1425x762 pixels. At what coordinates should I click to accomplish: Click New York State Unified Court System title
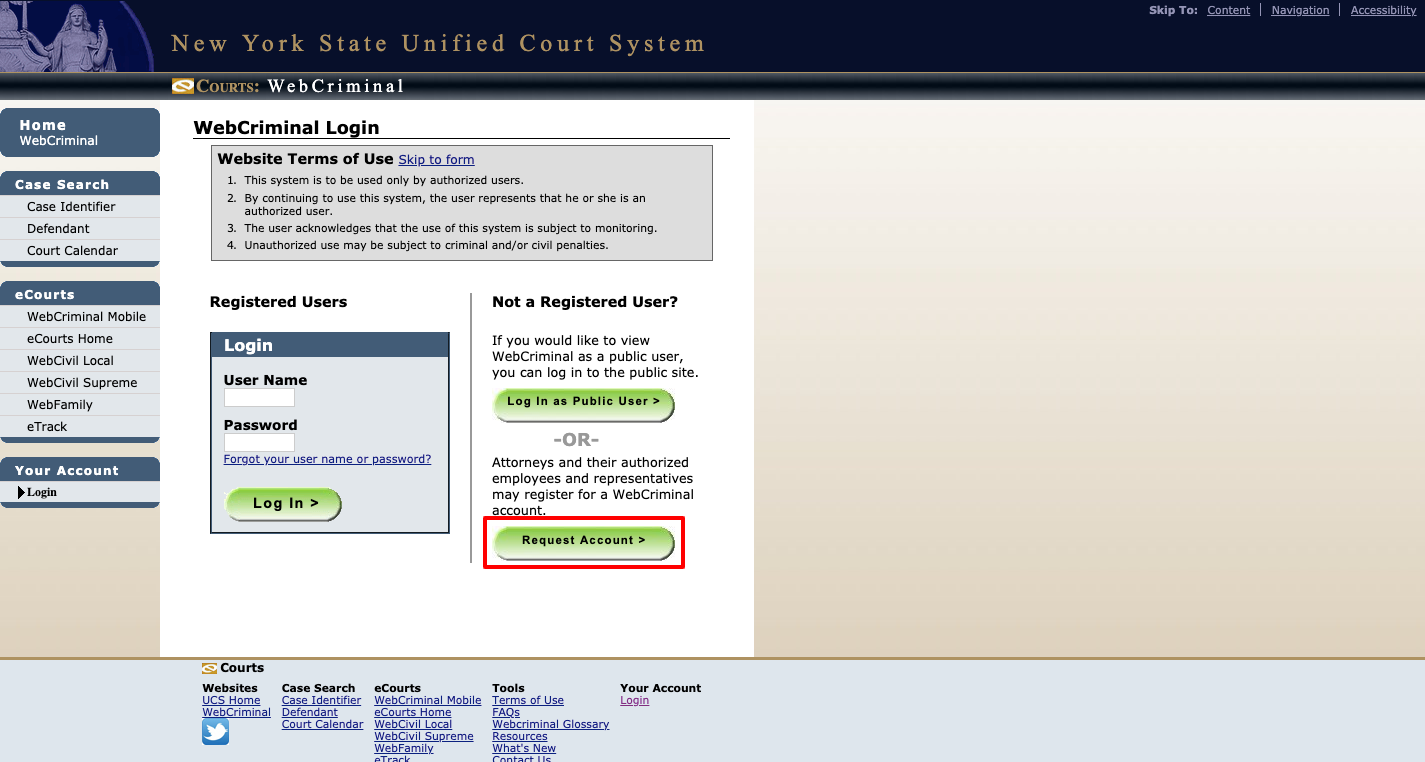pos(438,44)
